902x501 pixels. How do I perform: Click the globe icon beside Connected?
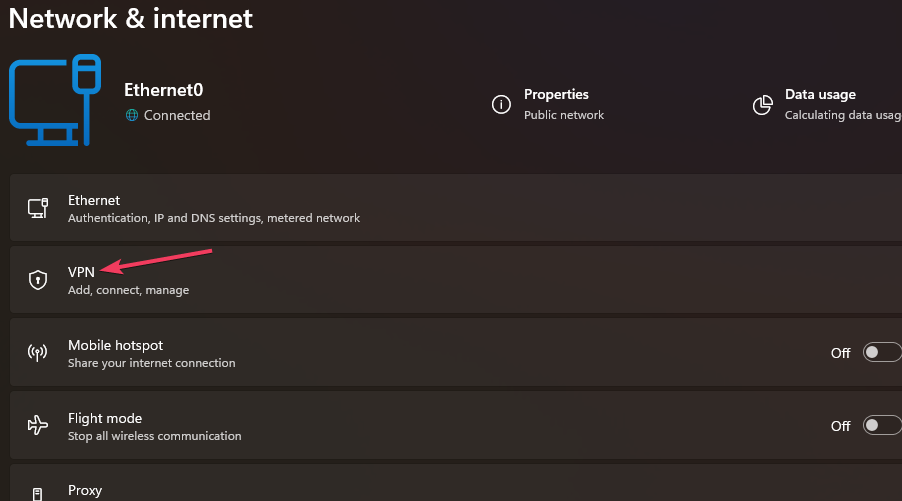pos(132,116)
